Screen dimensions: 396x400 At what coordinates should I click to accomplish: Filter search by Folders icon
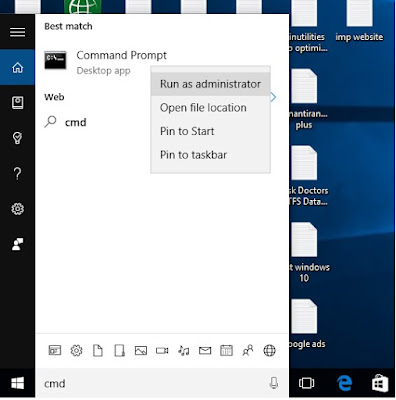119,351
